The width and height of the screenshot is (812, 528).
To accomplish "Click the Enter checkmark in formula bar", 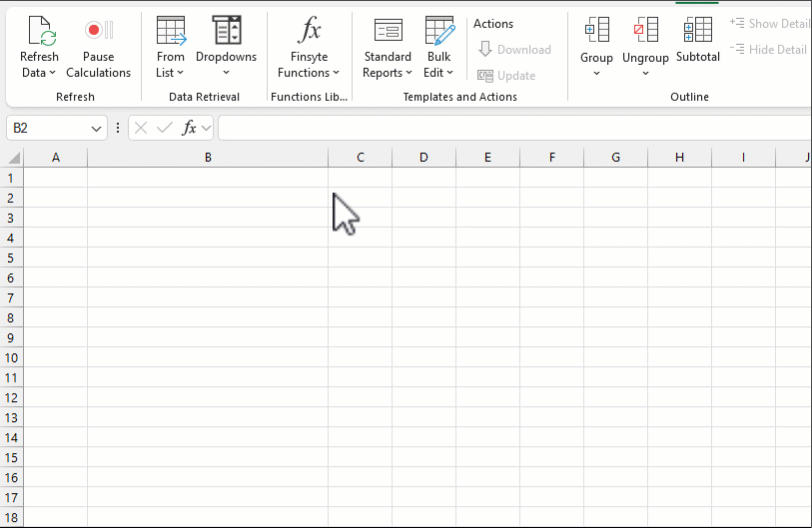I will (x=165, y=128).
